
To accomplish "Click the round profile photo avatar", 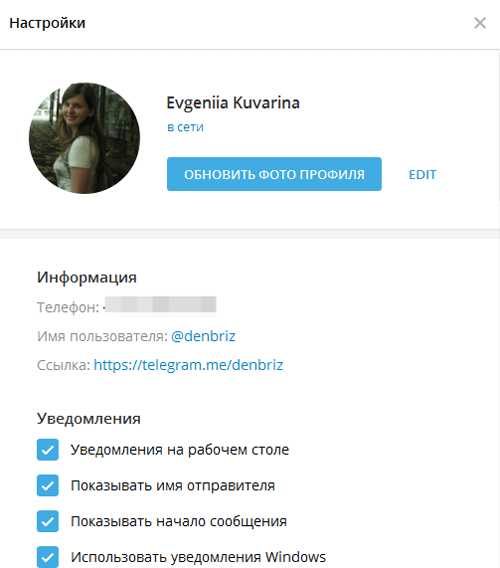I will [84, 138].
